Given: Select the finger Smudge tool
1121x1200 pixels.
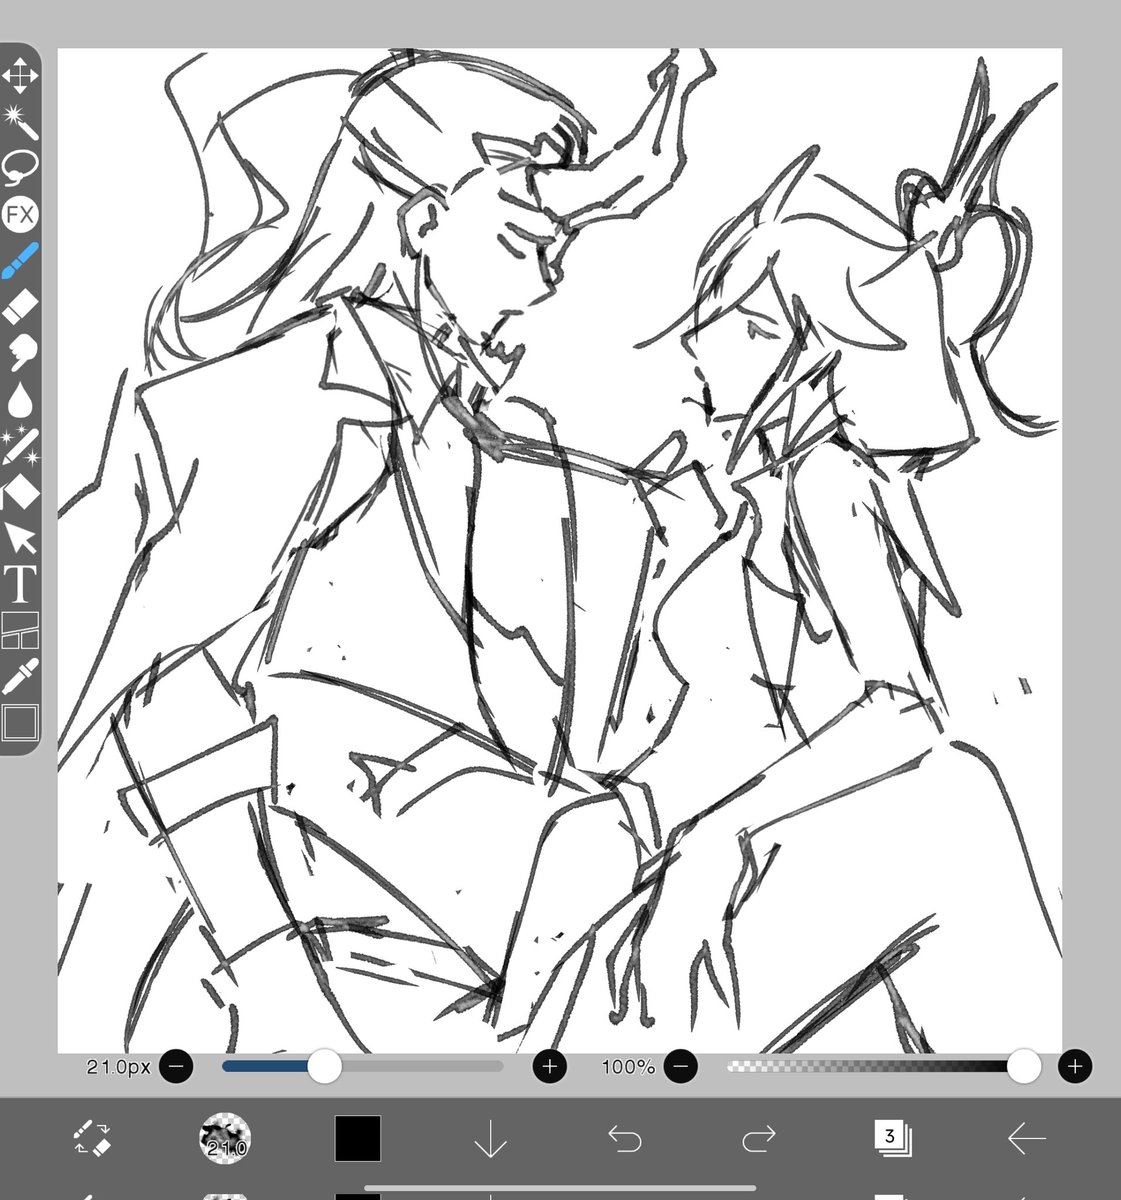Looking at the screenshot, I should [x=22, y=350].
